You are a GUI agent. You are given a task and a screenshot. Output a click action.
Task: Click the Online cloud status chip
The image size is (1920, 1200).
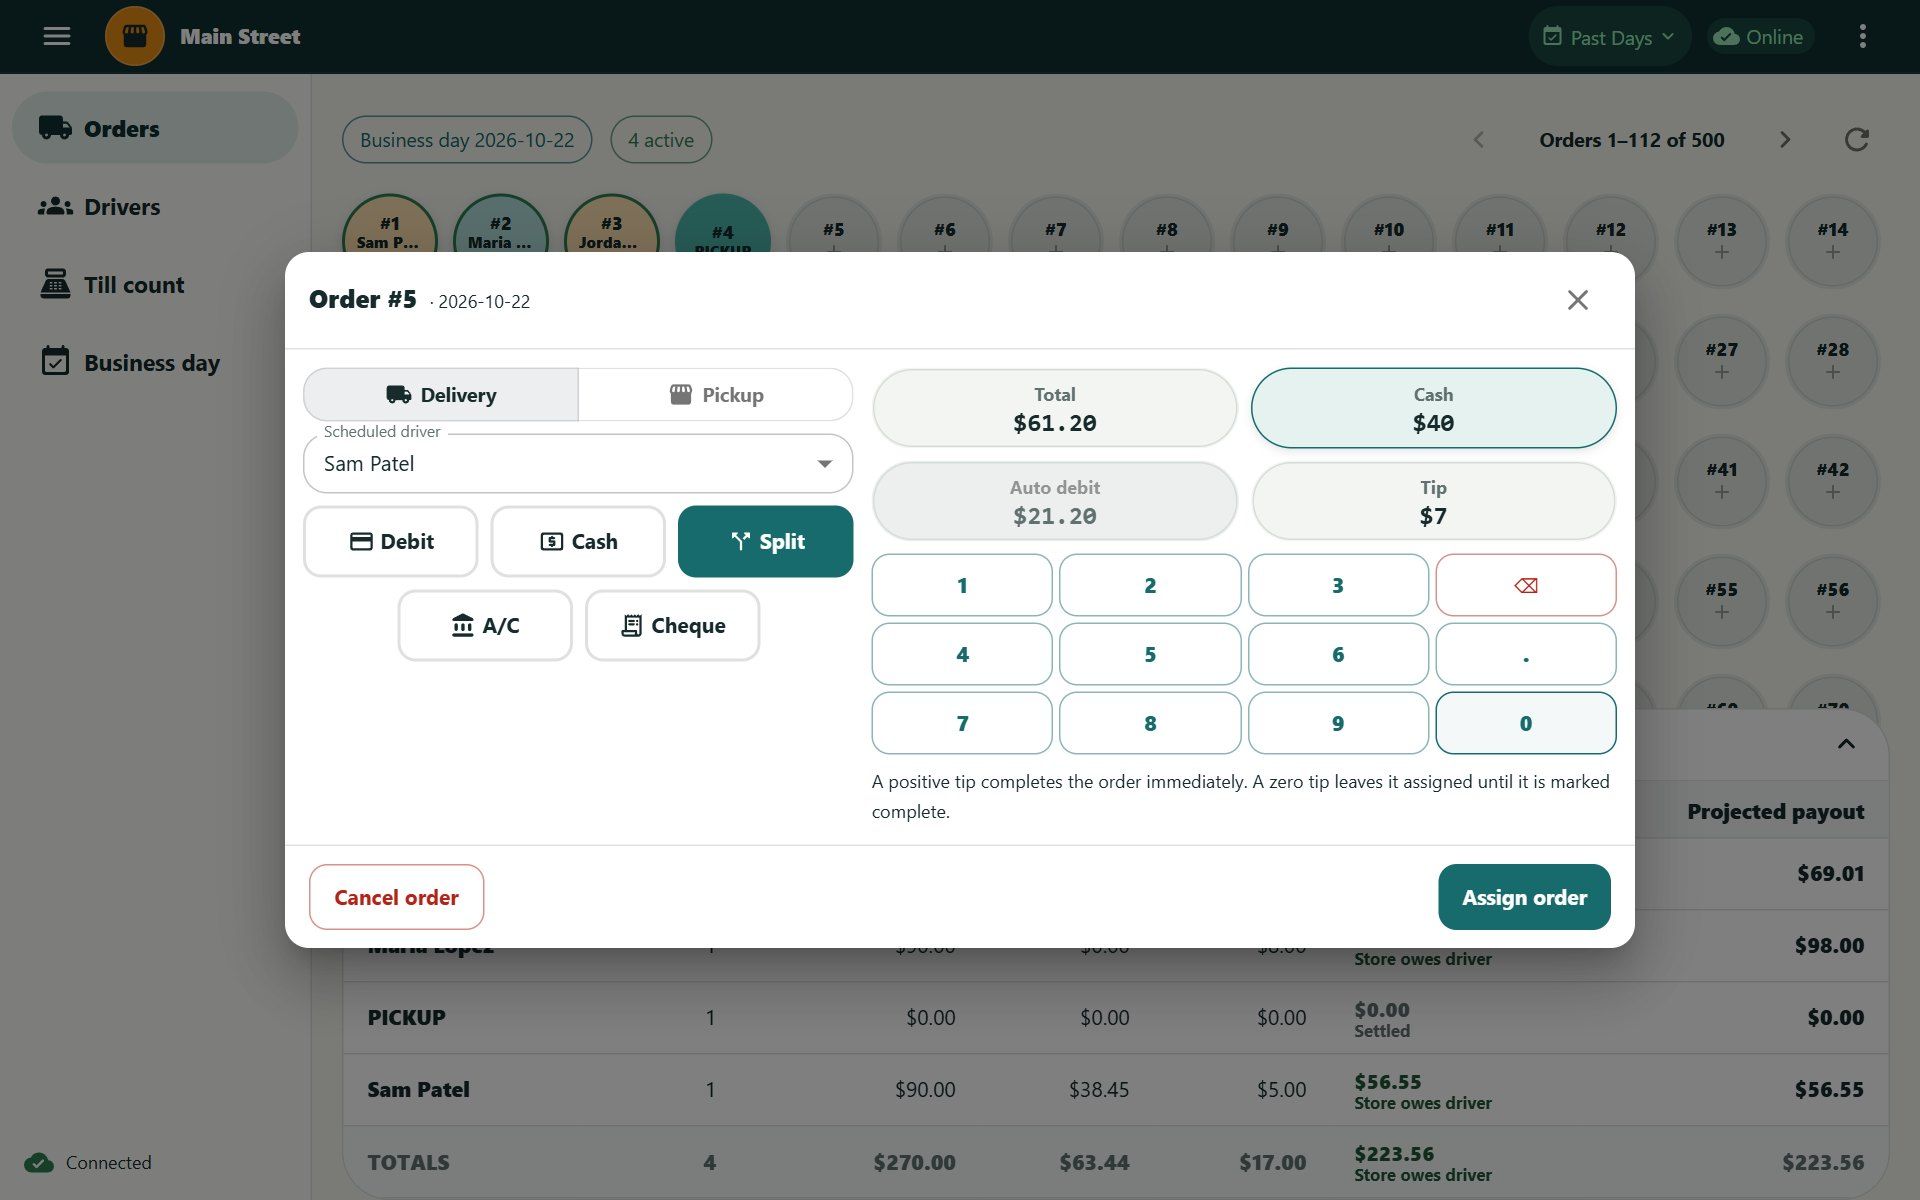point(1759,37)
